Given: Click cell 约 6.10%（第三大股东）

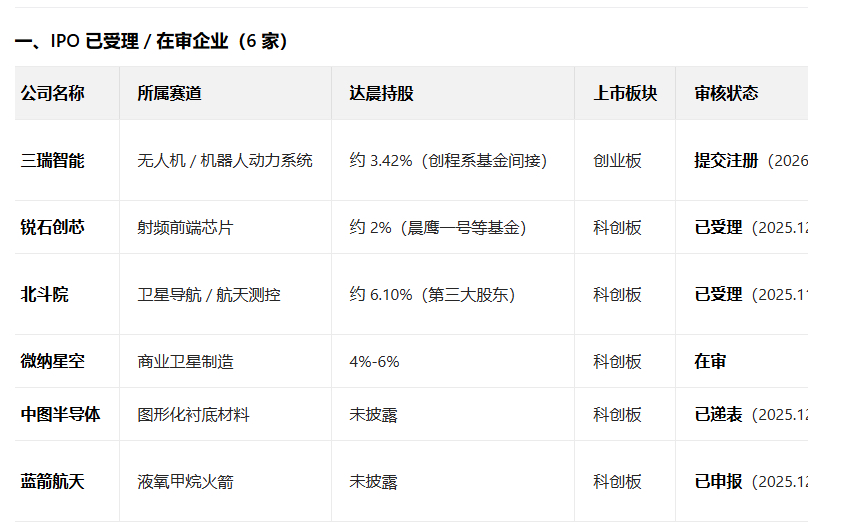Looking at the screenshot, I should point(432,294).
